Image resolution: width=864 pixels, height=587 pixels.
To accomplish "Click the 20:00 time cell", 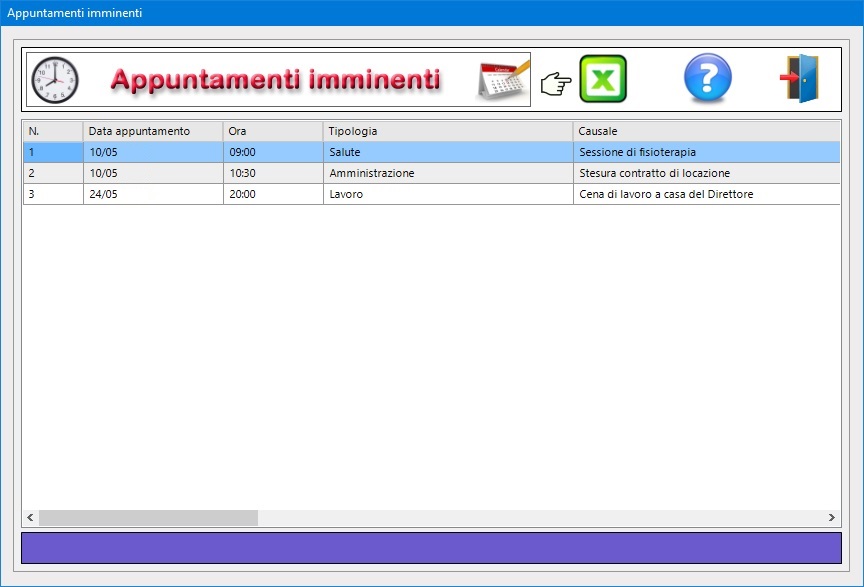I will (242, 194).
